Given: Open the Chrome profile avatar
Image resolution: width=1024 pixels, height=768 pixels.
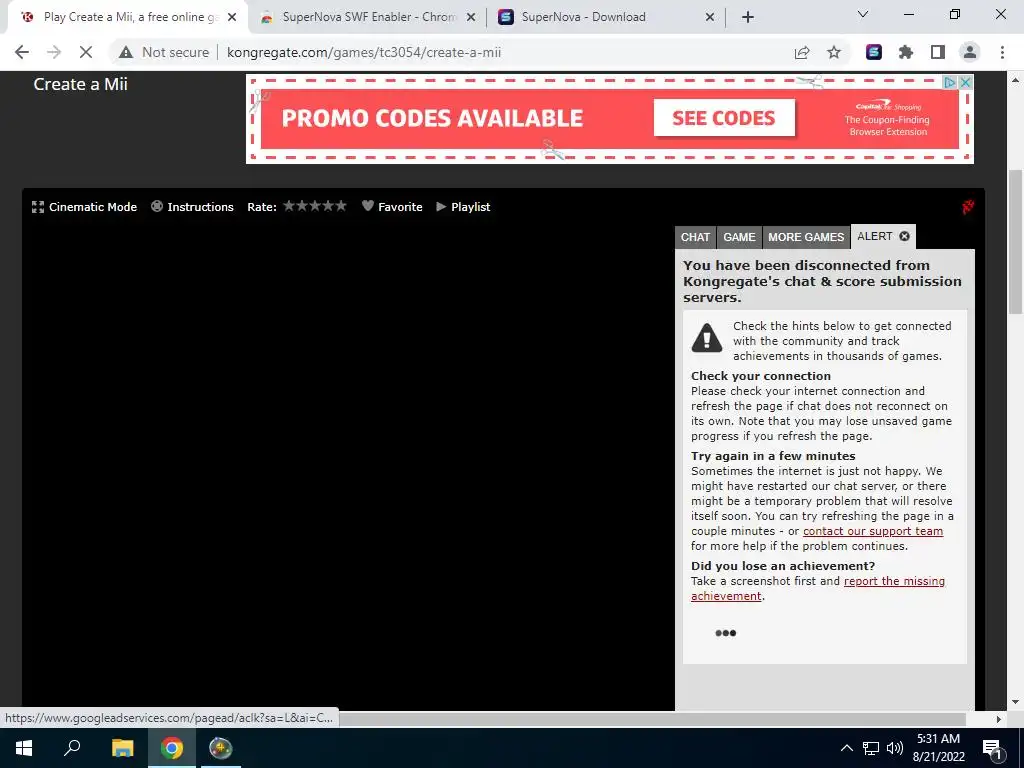Looking at the screenshot, I should pyautogui.click(x=970, y=52).
